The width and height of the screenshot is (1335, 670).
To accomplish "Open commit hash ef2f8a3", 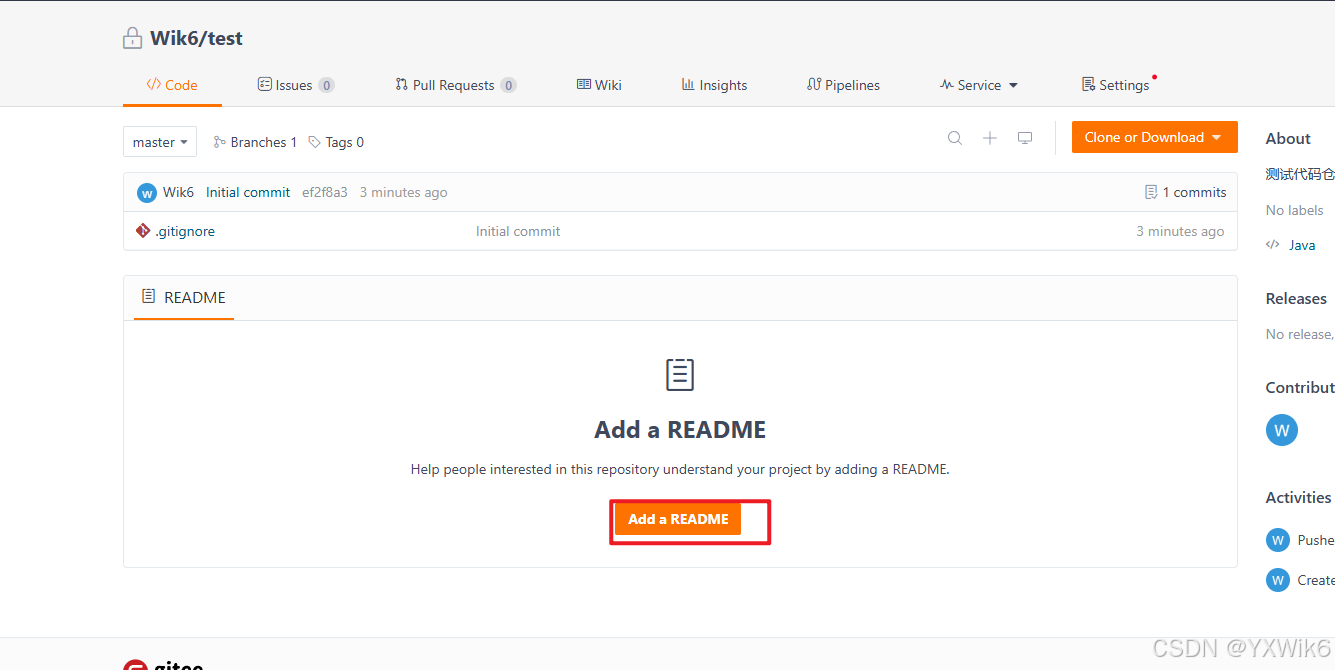I will click(x=325, y=192).
